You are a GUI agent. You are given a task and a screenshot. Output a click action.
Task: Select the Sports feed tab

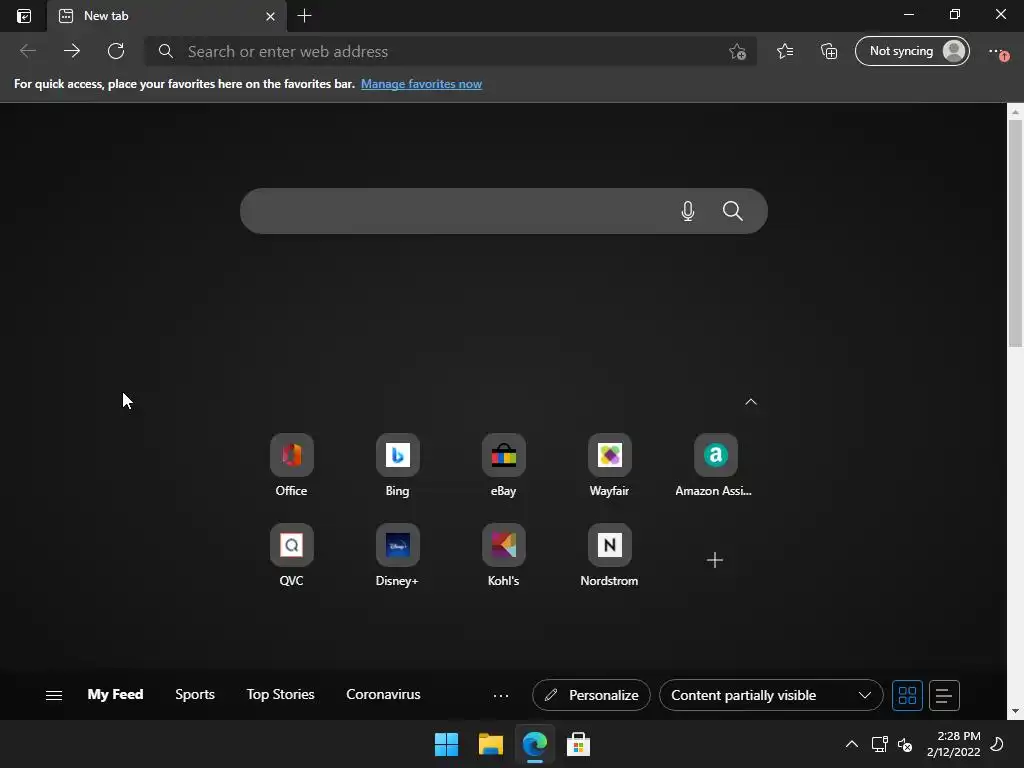(x=195, y=695)
